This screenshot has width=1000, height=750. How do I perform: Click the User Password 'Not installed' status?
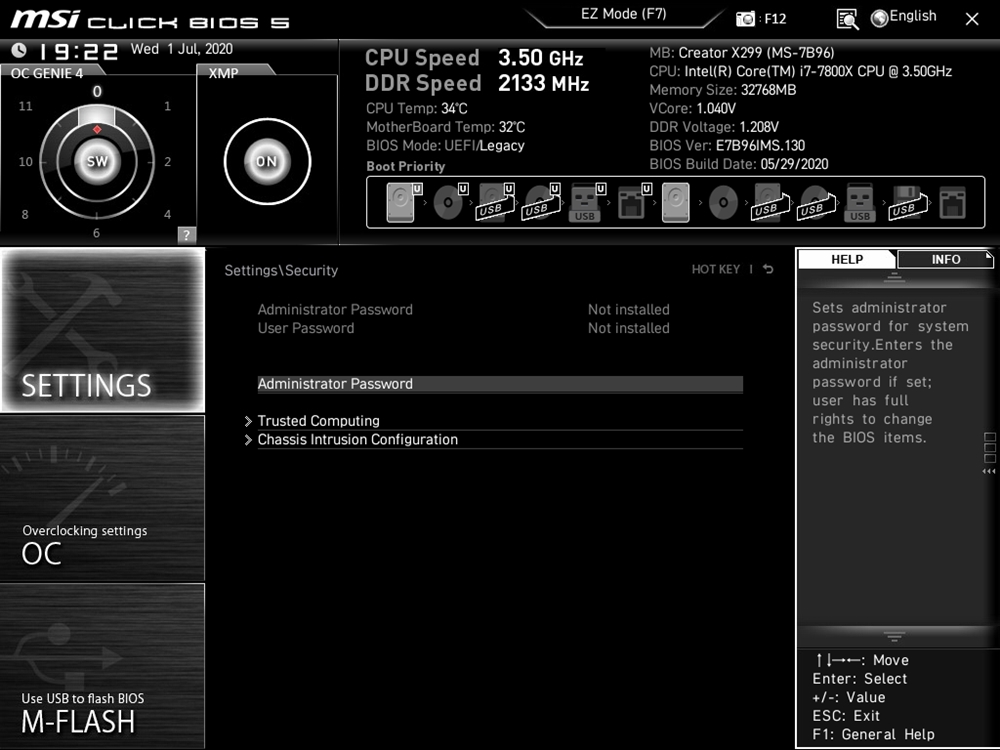pos(628,328)
